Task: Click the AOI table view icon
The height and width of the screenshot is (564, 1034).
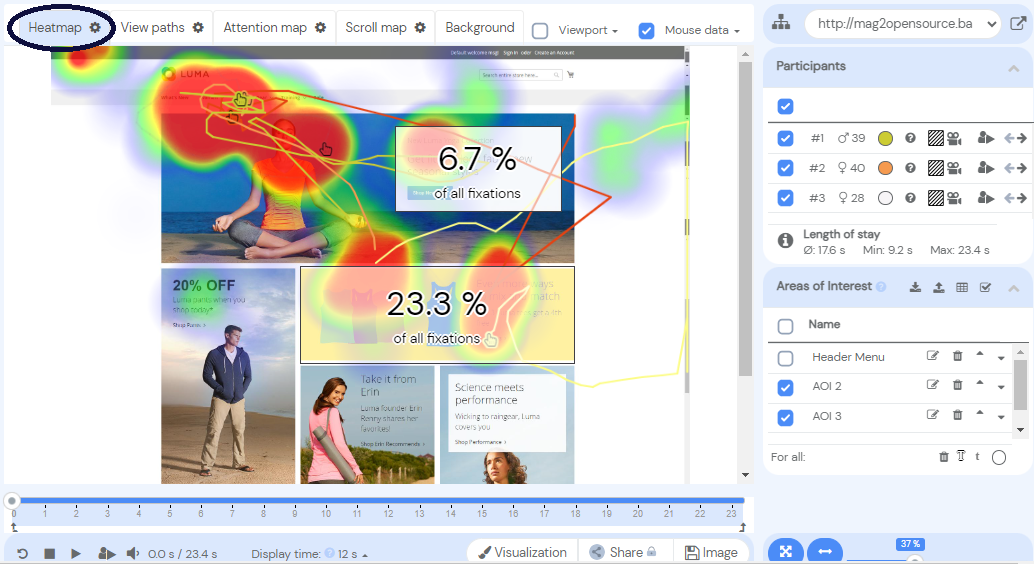Action: click(962, 287)
